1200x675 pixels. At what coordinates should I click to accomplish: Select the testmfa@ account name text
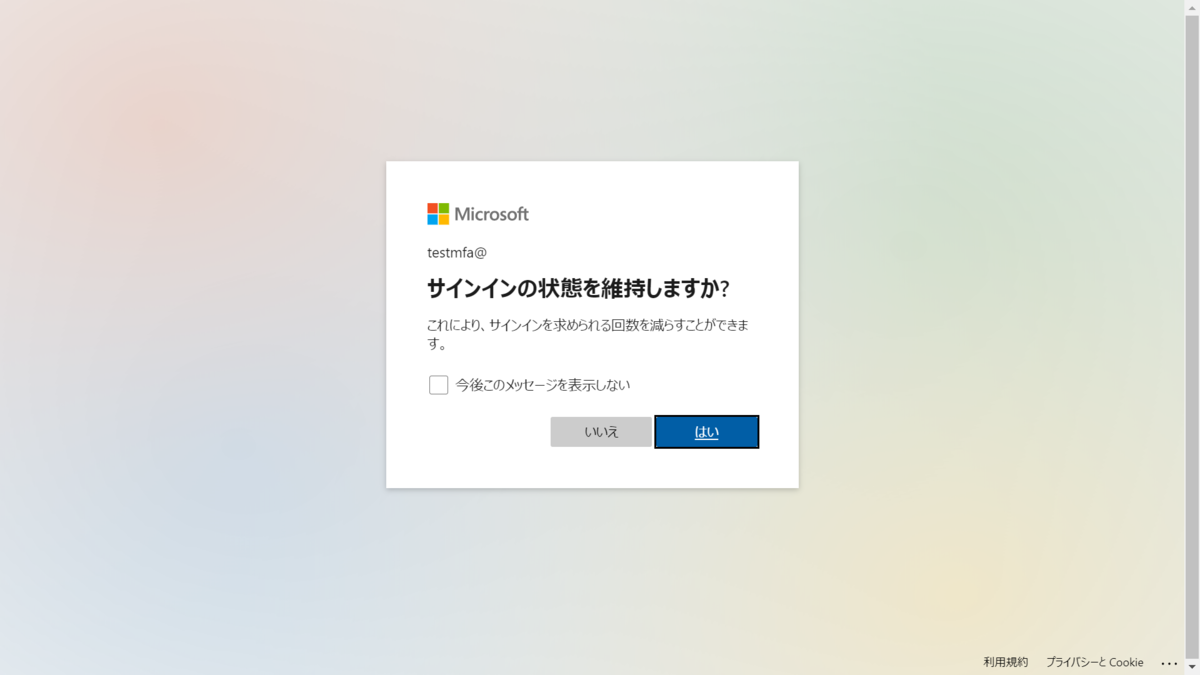[x=457, y=253]
